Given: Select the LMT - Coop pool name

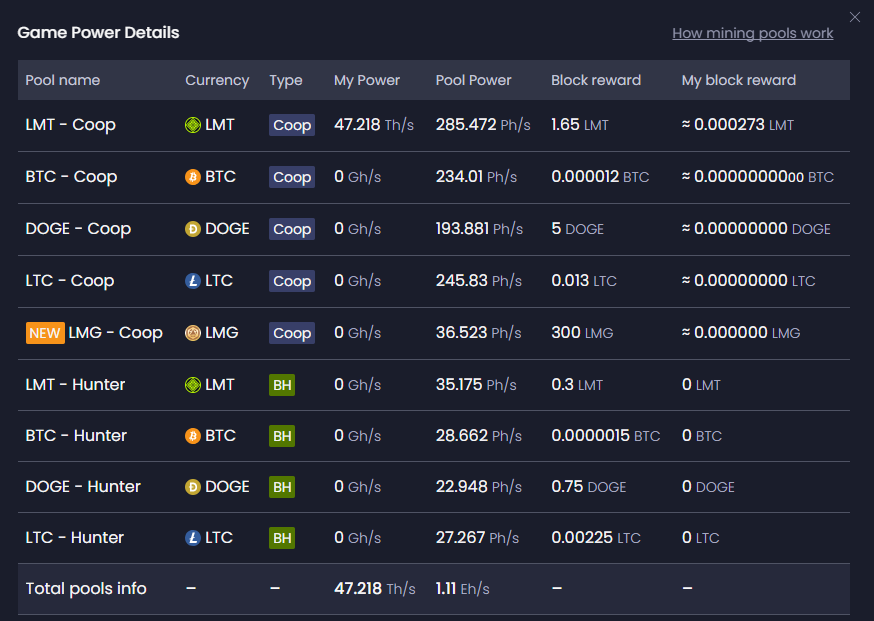Looking at the screenshot, I should [71, 125].
